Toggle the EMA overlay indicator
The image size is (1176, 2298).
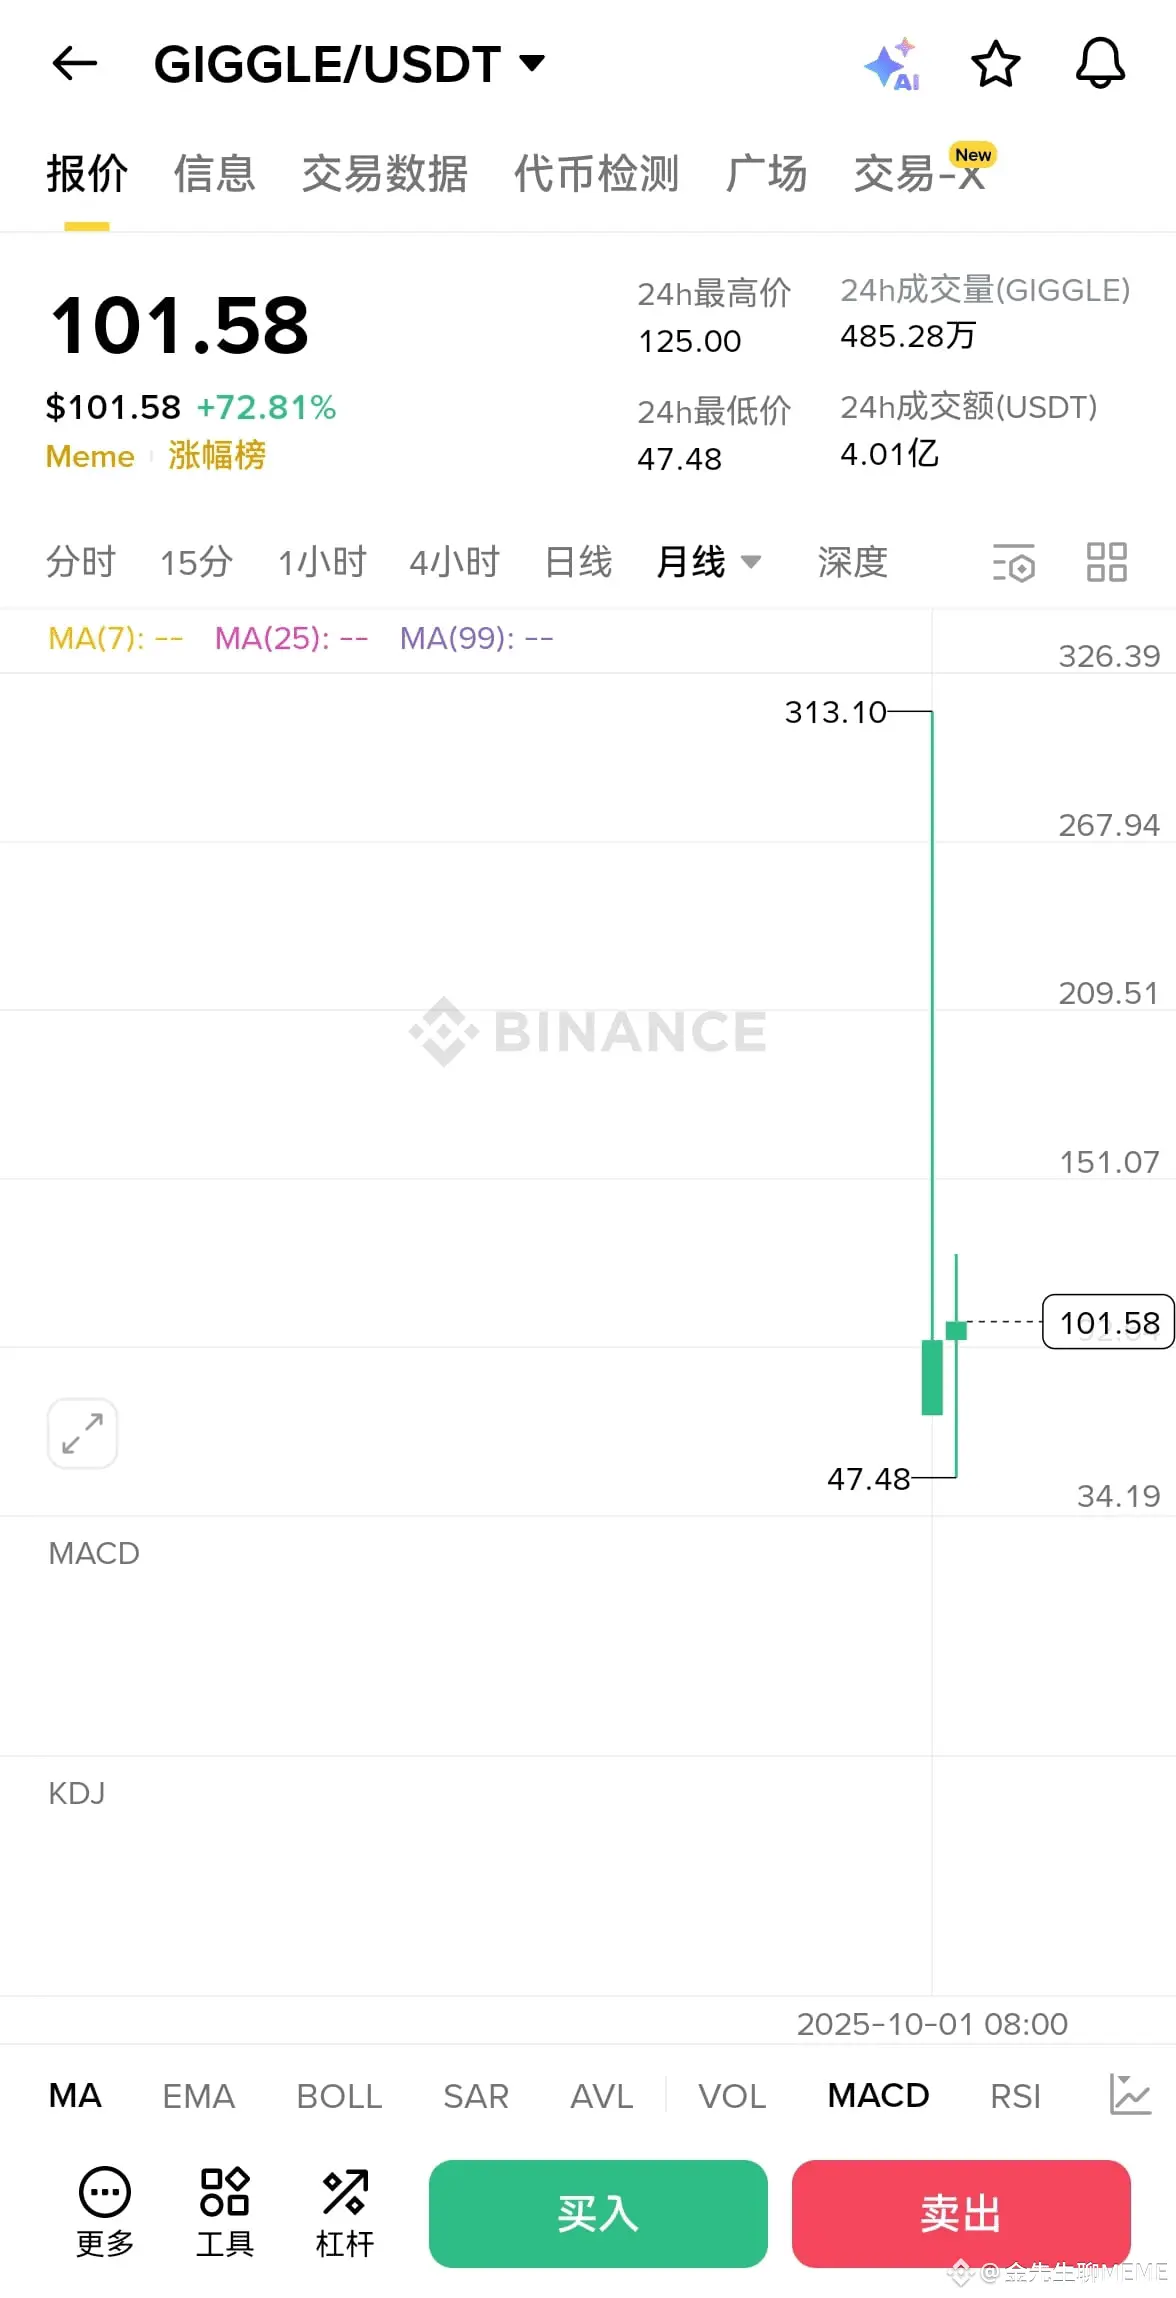coord(198,2095)
